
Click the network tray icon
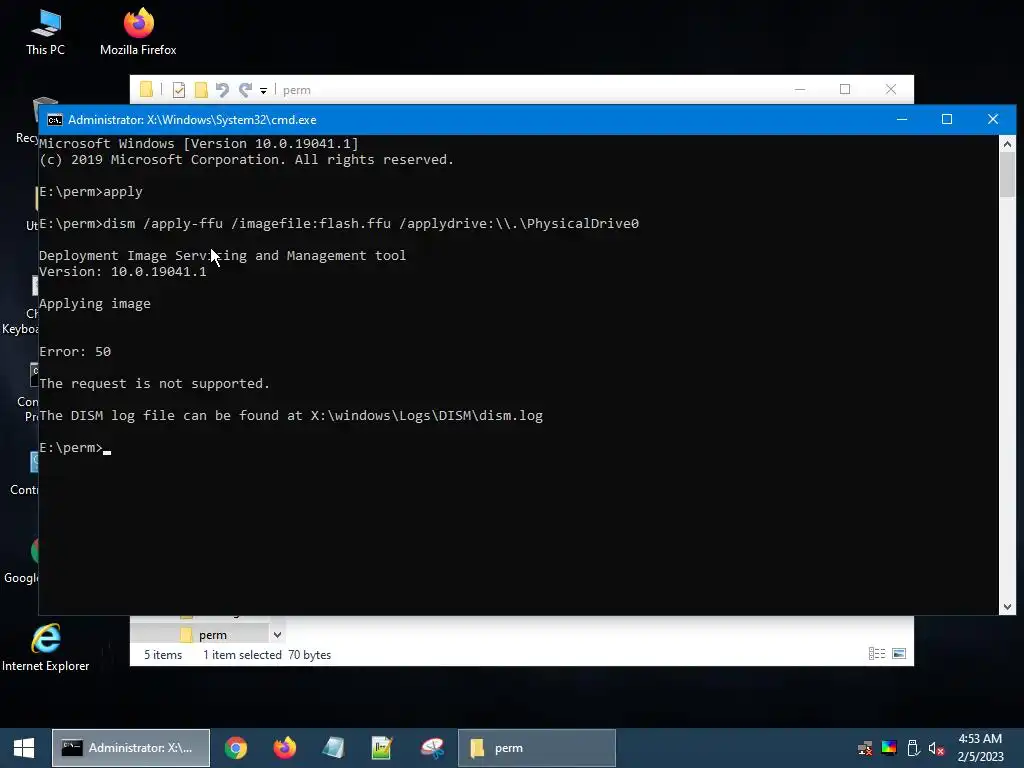click(x=865, y=748)
